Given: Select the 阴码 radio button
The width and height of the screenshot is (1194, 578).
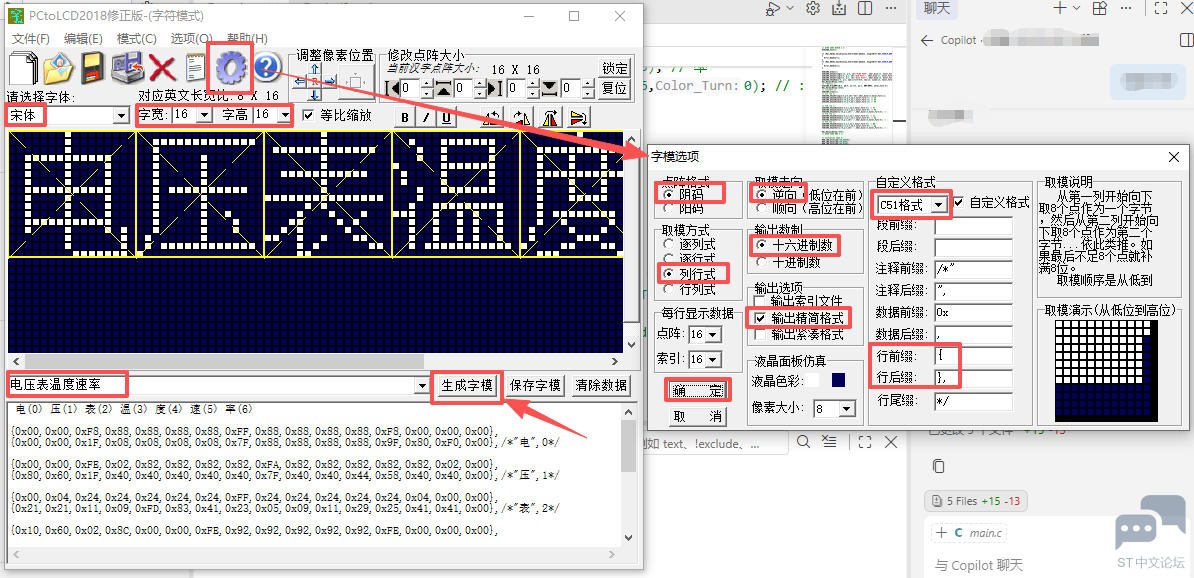Looking at the screenshot, I should [x=669, y=194].
